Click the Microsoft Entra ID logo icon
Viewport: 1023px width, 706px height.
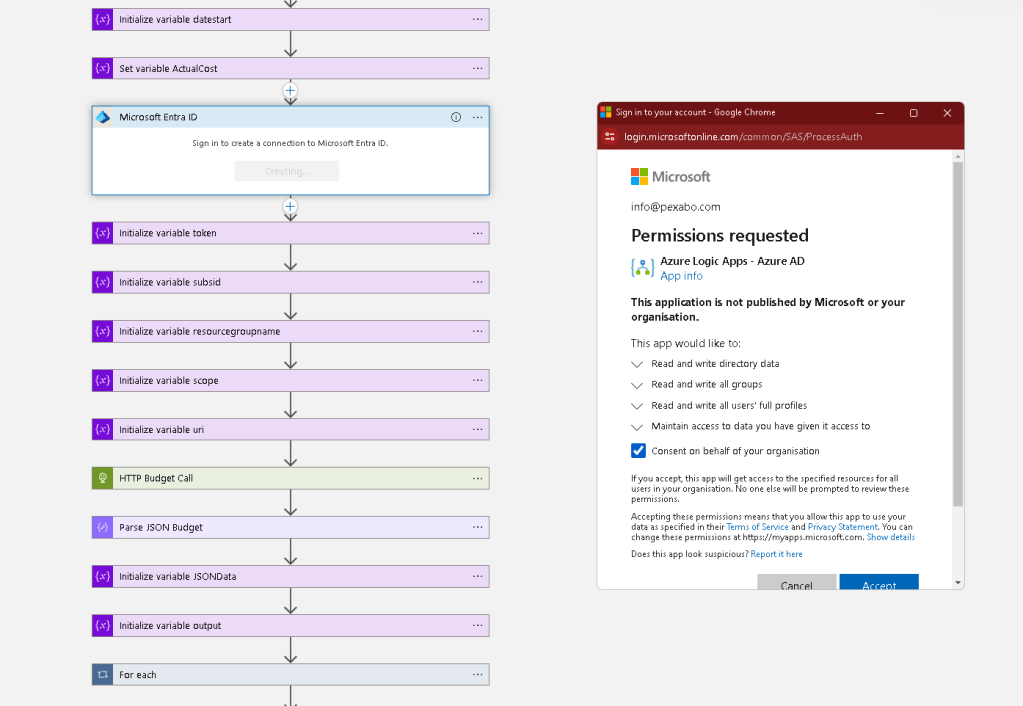click(103, 117)
